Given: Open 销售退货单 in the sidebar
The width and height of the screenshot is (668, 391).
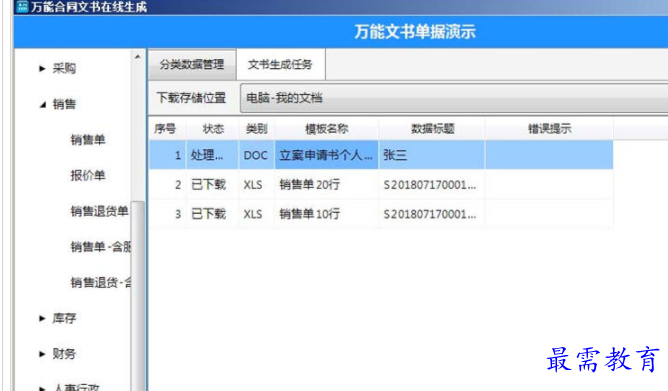Looking at the screenshot, I should point(99,211).
